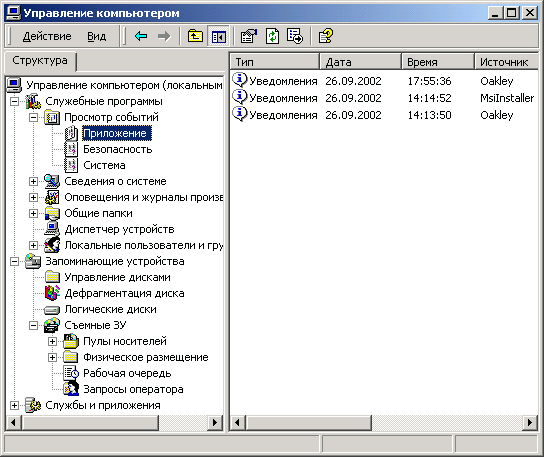Click the Back arrow toolbar icon

click(x=141, y=36)
